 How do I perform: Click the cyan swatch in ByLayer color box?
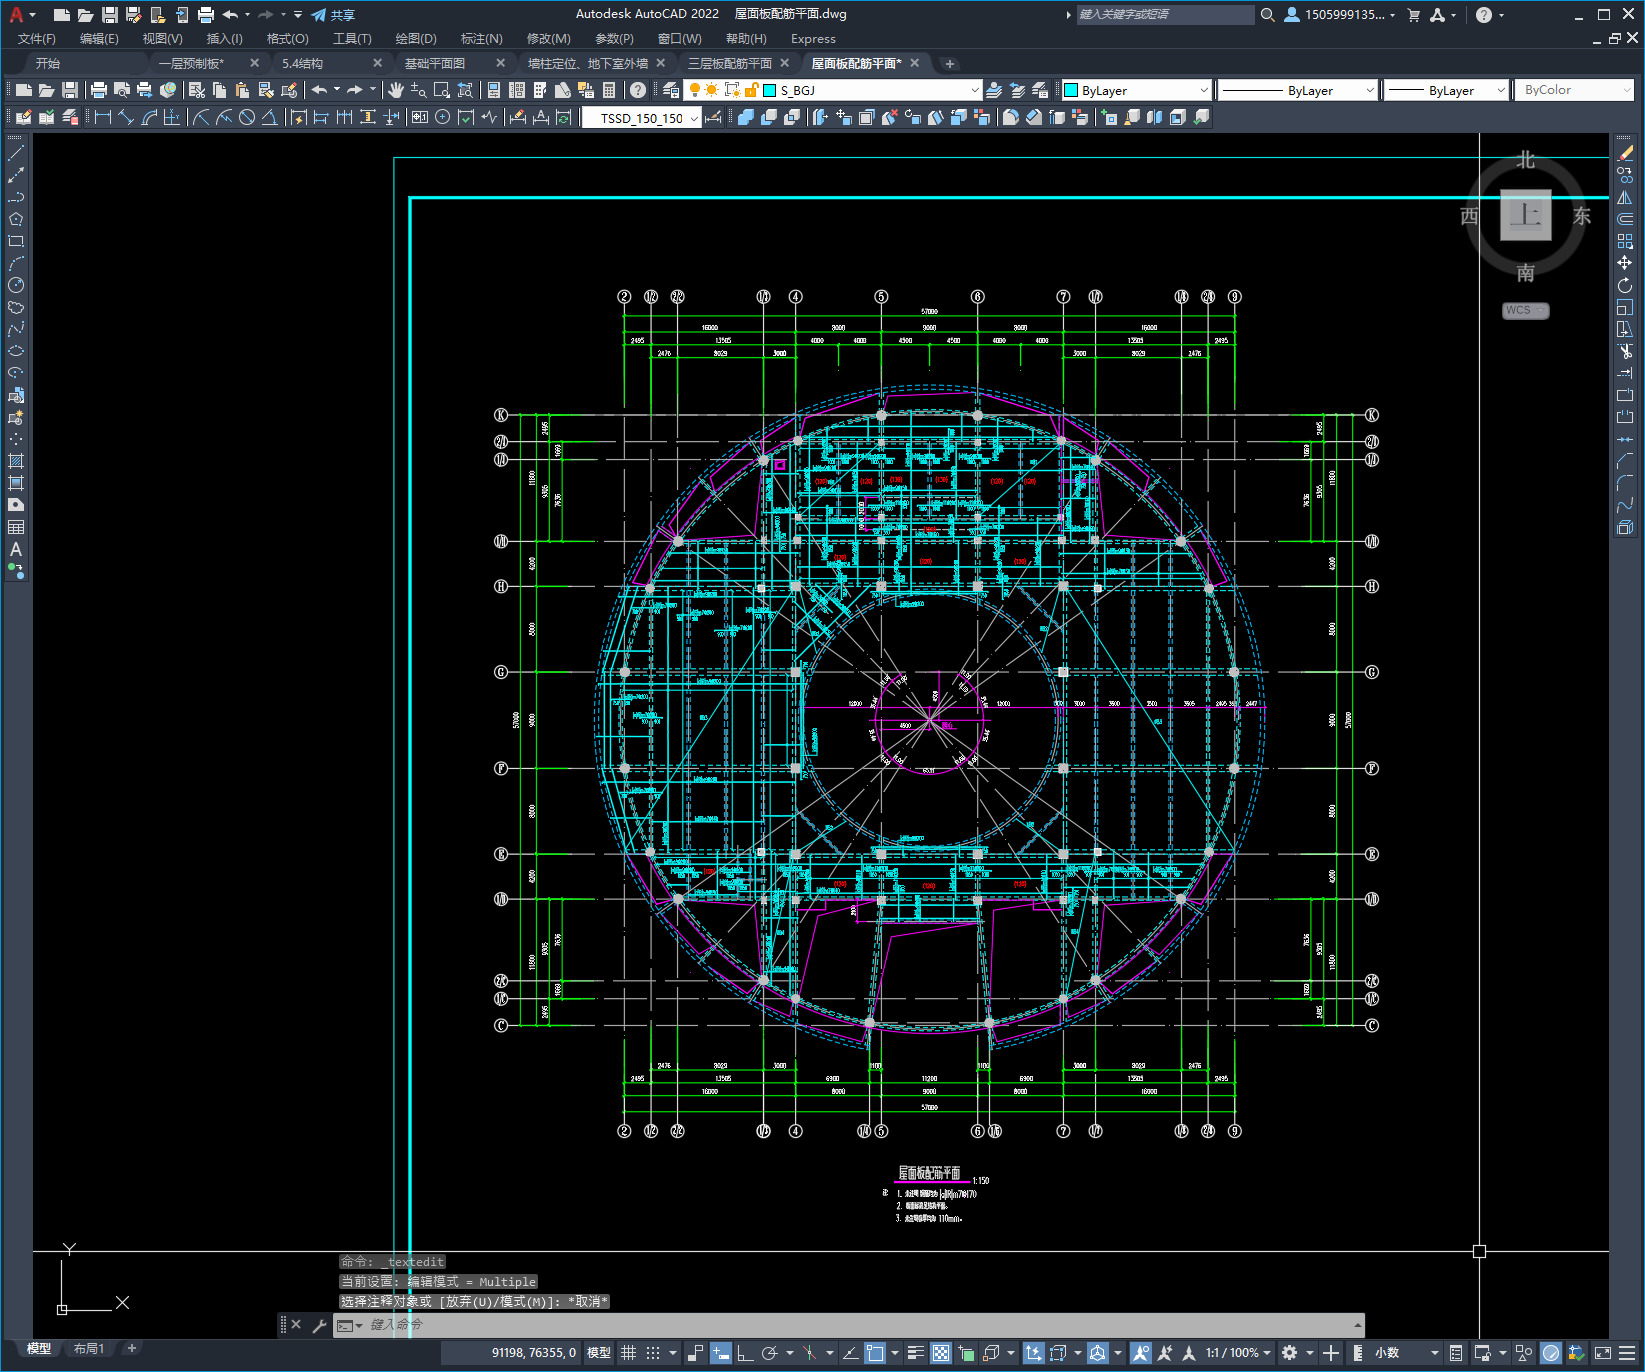(1071, 90)
